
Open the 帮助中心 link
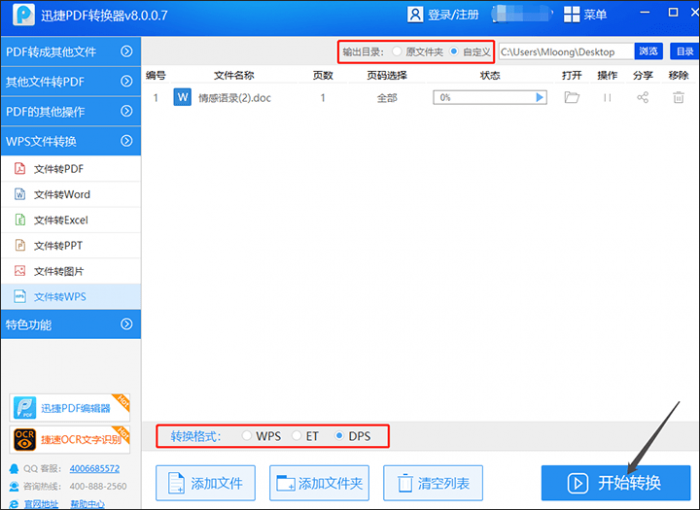[88, 504]
